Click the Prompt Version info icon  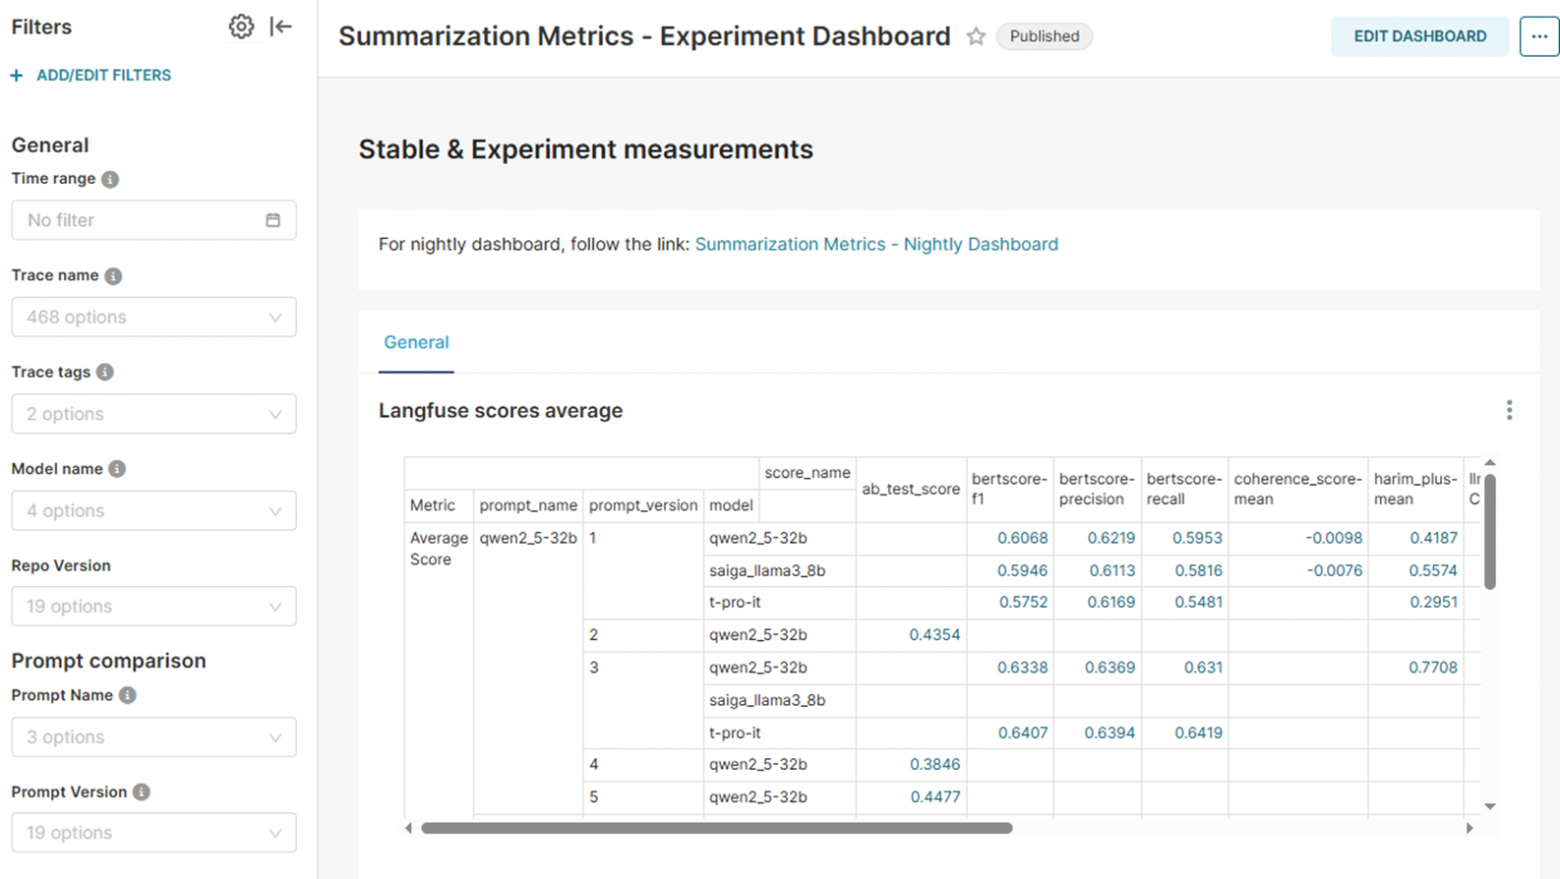pyautogui.click(x=142, y=792)
